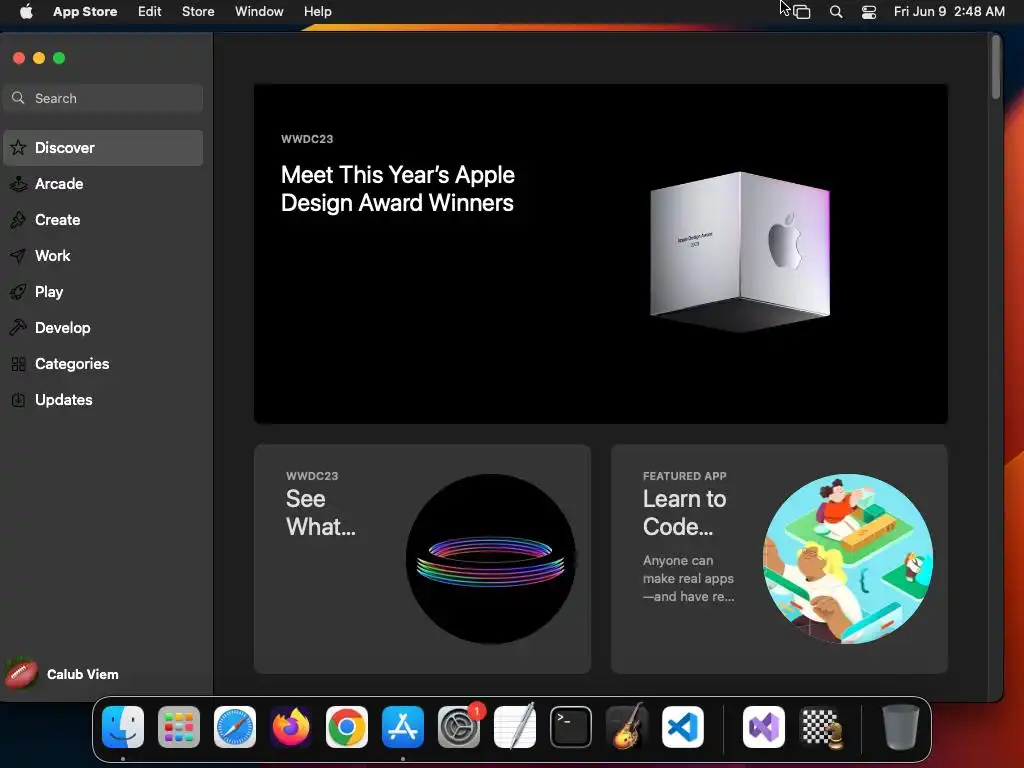
Task: Open Finder from the Dock
Action: click(x=123, y=726)
